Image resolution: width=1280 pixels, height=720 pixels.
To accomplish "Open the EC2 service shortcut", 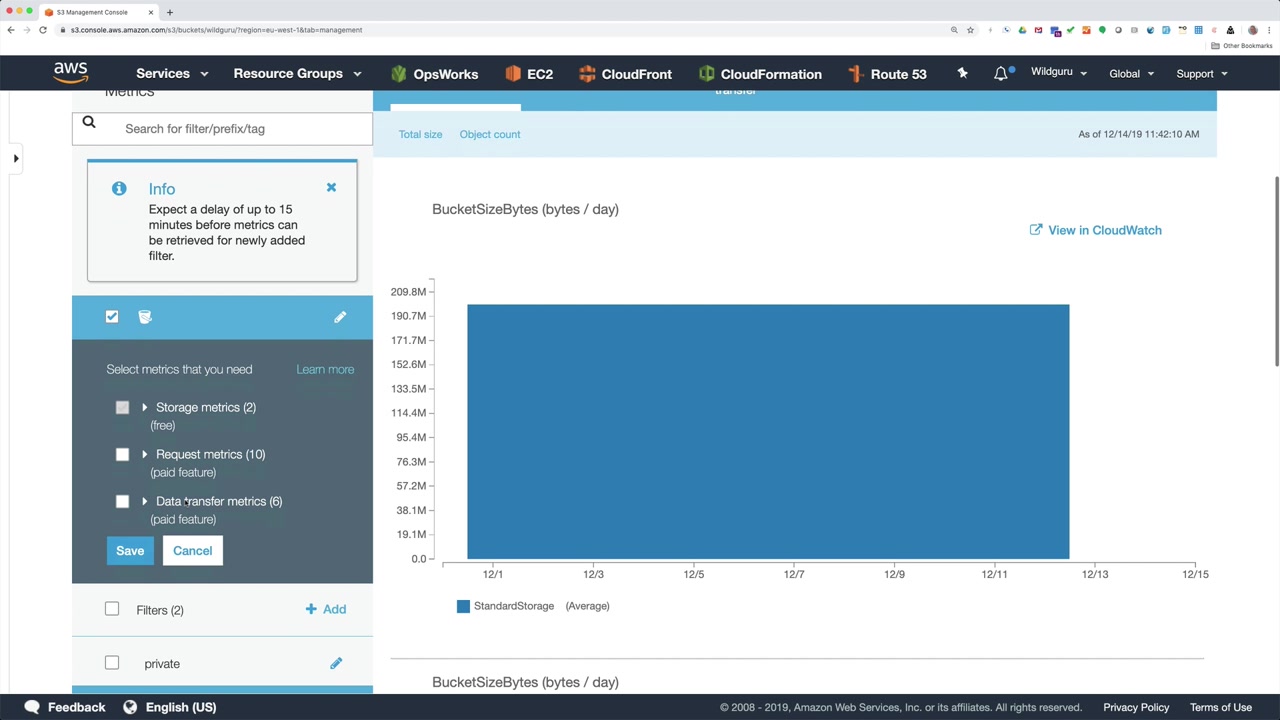I will click(529, 74).
